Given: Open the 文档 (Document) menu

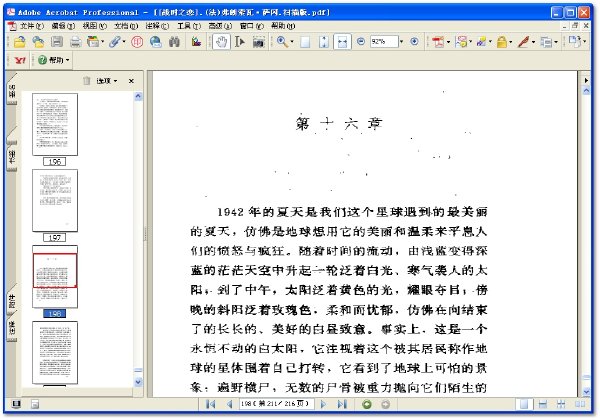Looking at the screenshot, I should [126, 26].
